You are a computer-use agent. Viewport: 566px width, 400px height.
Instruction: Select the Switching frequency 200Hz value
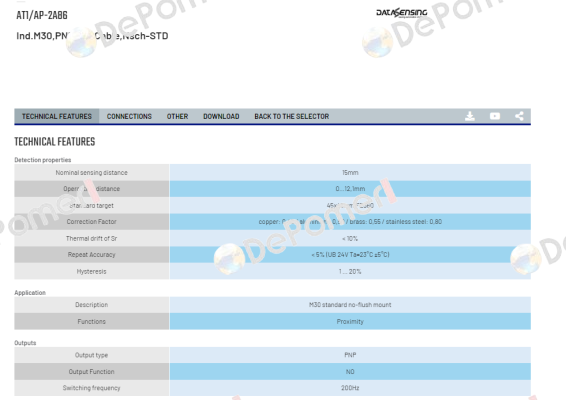tap(350, 388)
